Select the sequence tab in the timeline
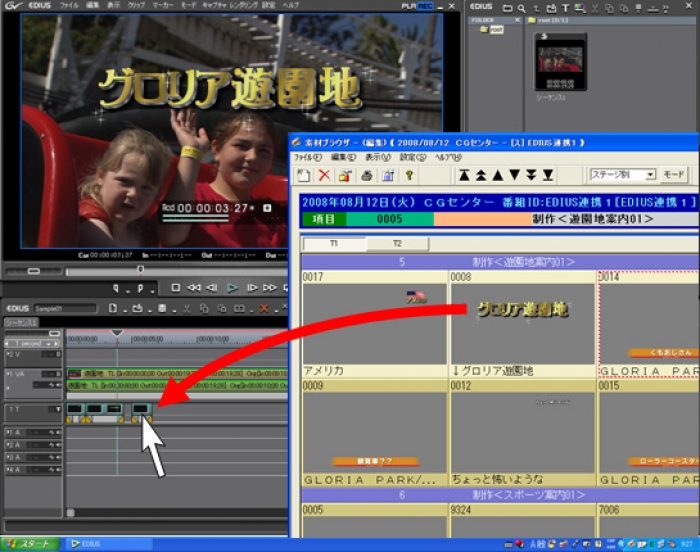Viewport: 700px width, 552px height. coord(21,322)
